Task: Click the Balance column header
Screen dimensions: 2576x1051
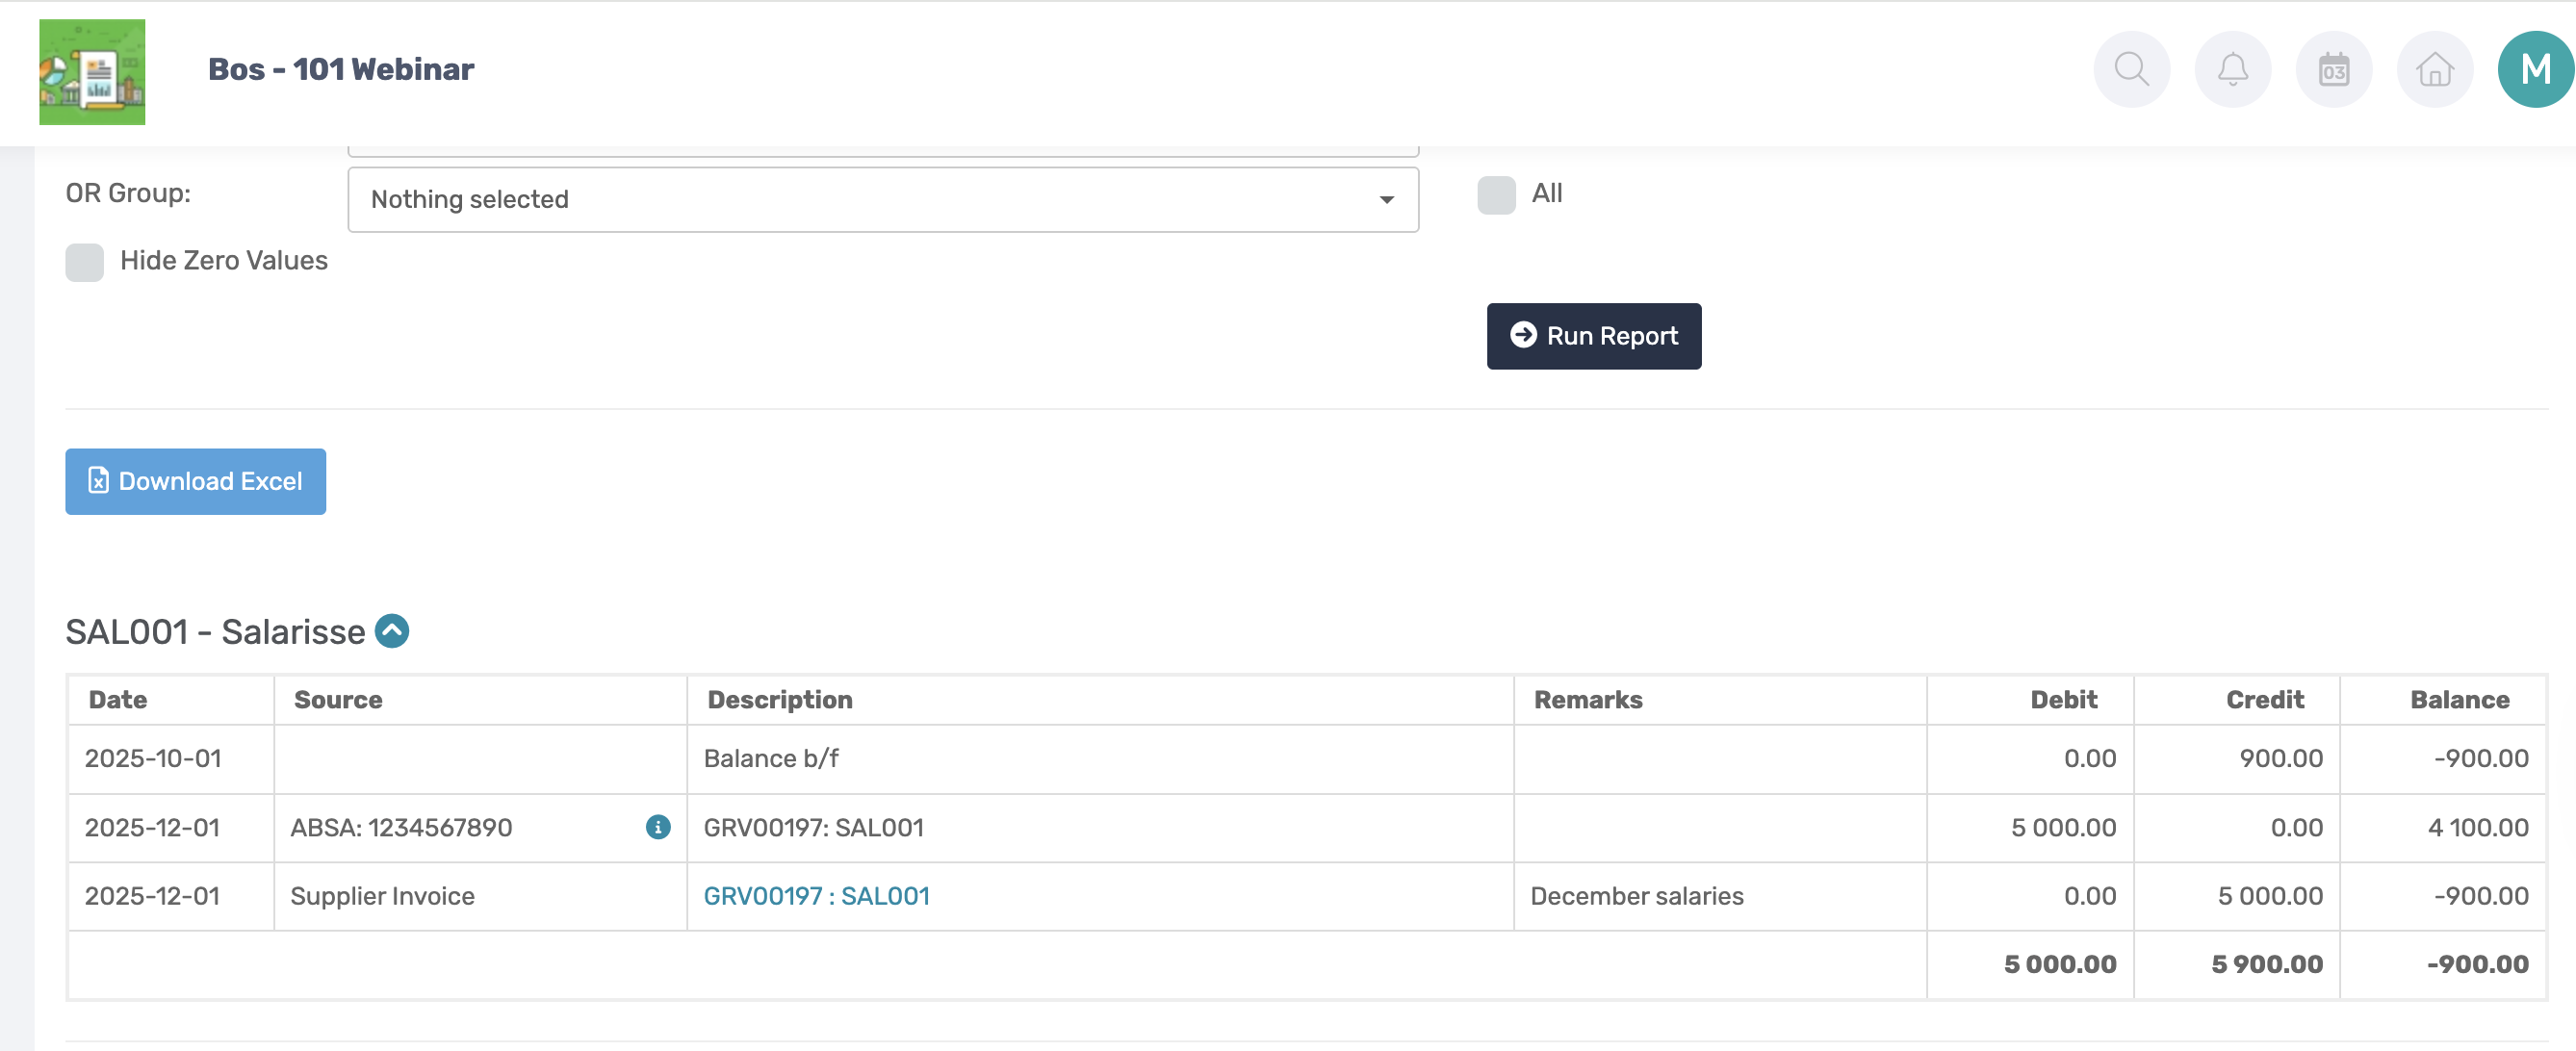Action: pos(2459,700)
